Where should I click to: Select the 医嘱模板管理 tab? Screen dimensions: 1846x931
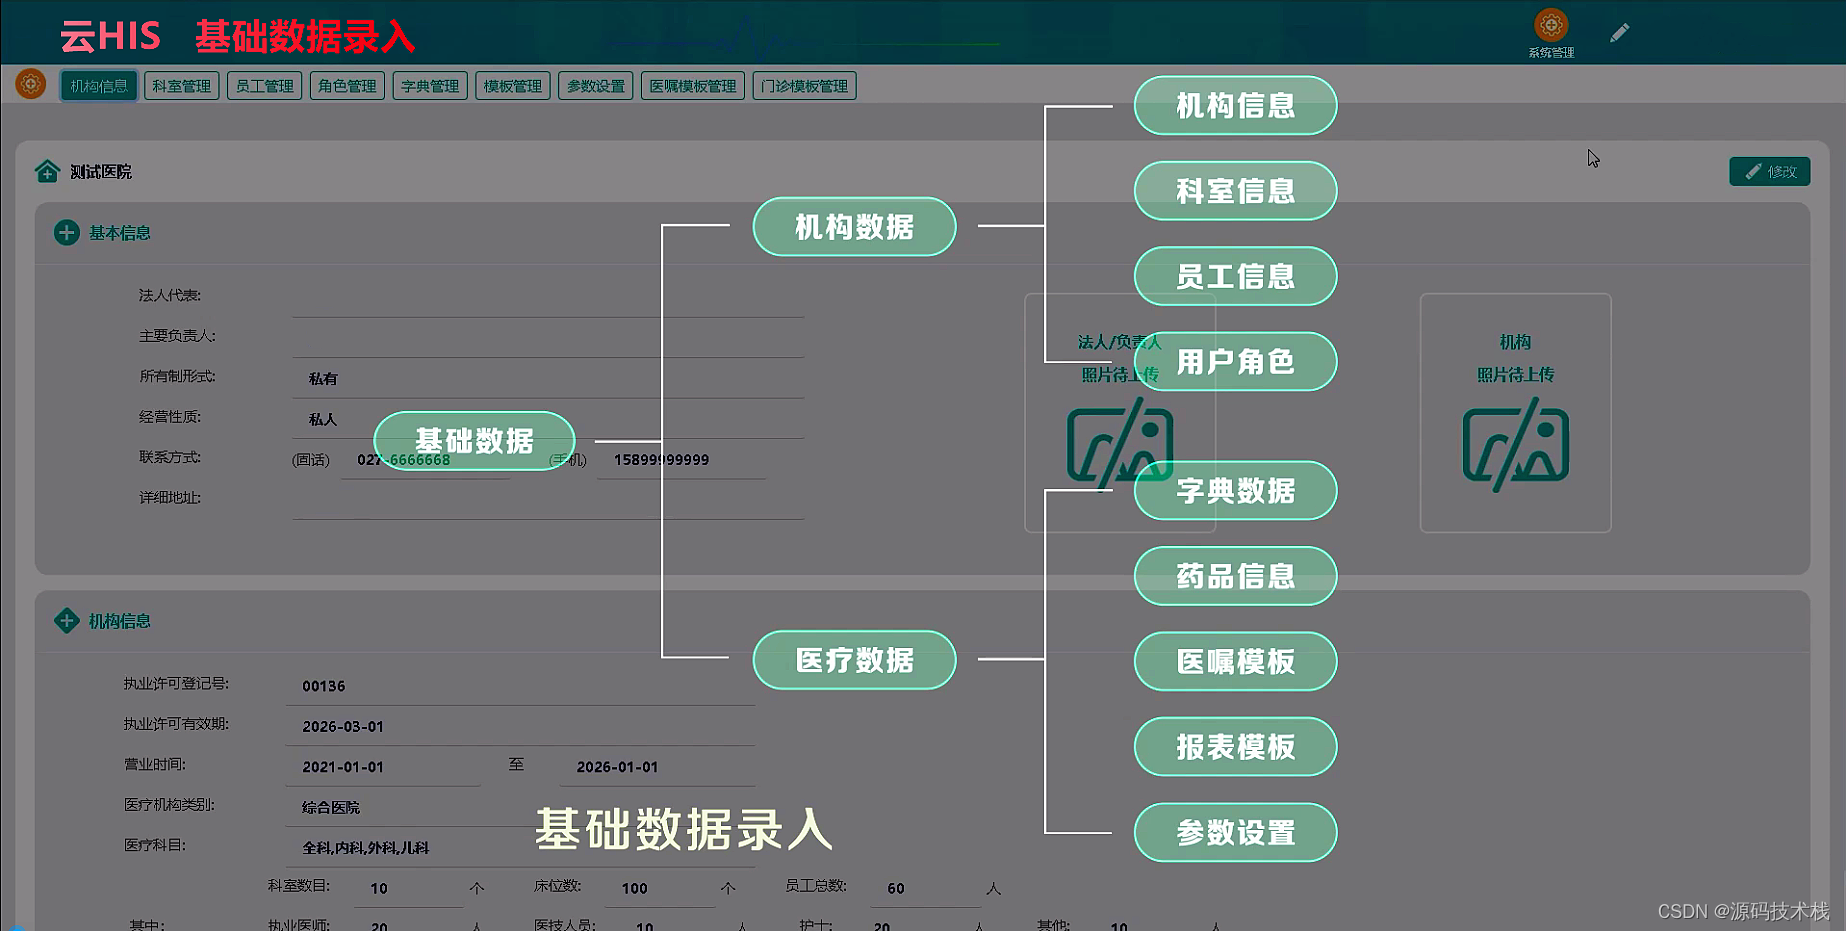pyautogui.click(x=692, y=85)
